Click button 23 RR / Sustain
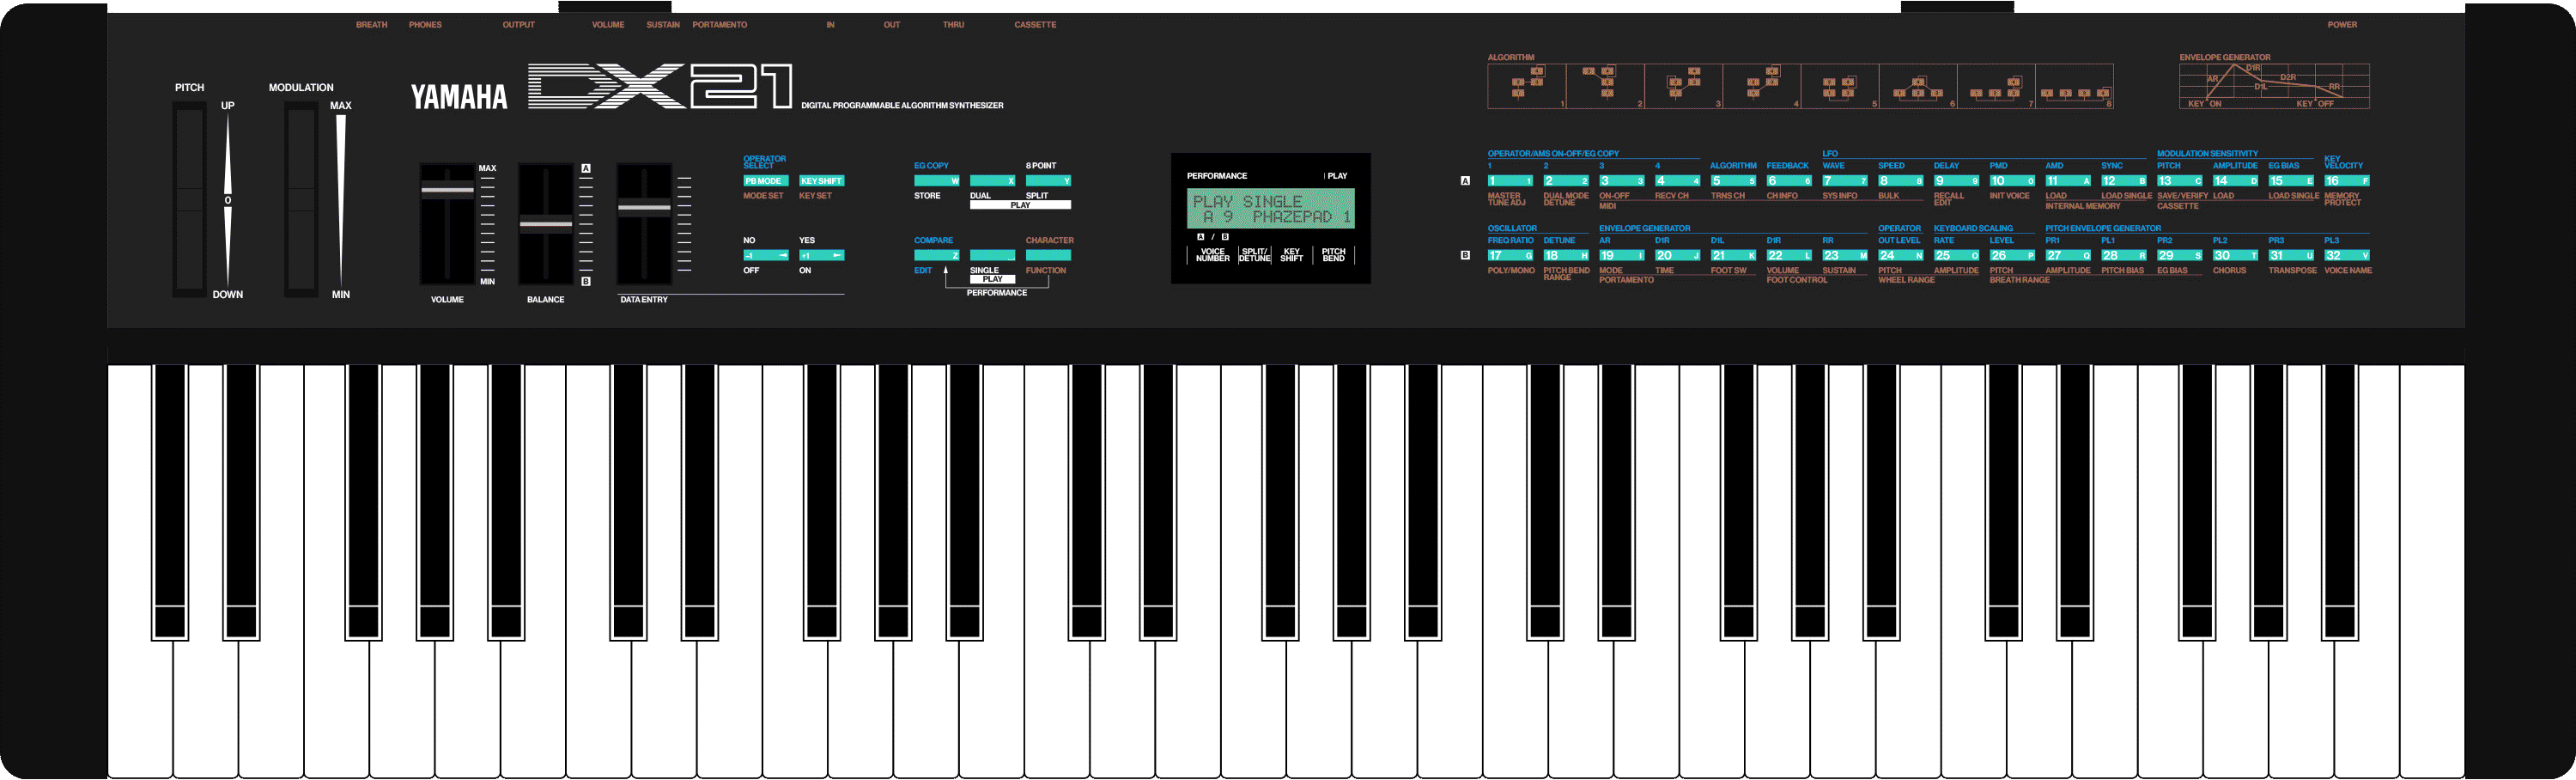The height and width of the screenshot is (780, 2576). coord(1845,255)
